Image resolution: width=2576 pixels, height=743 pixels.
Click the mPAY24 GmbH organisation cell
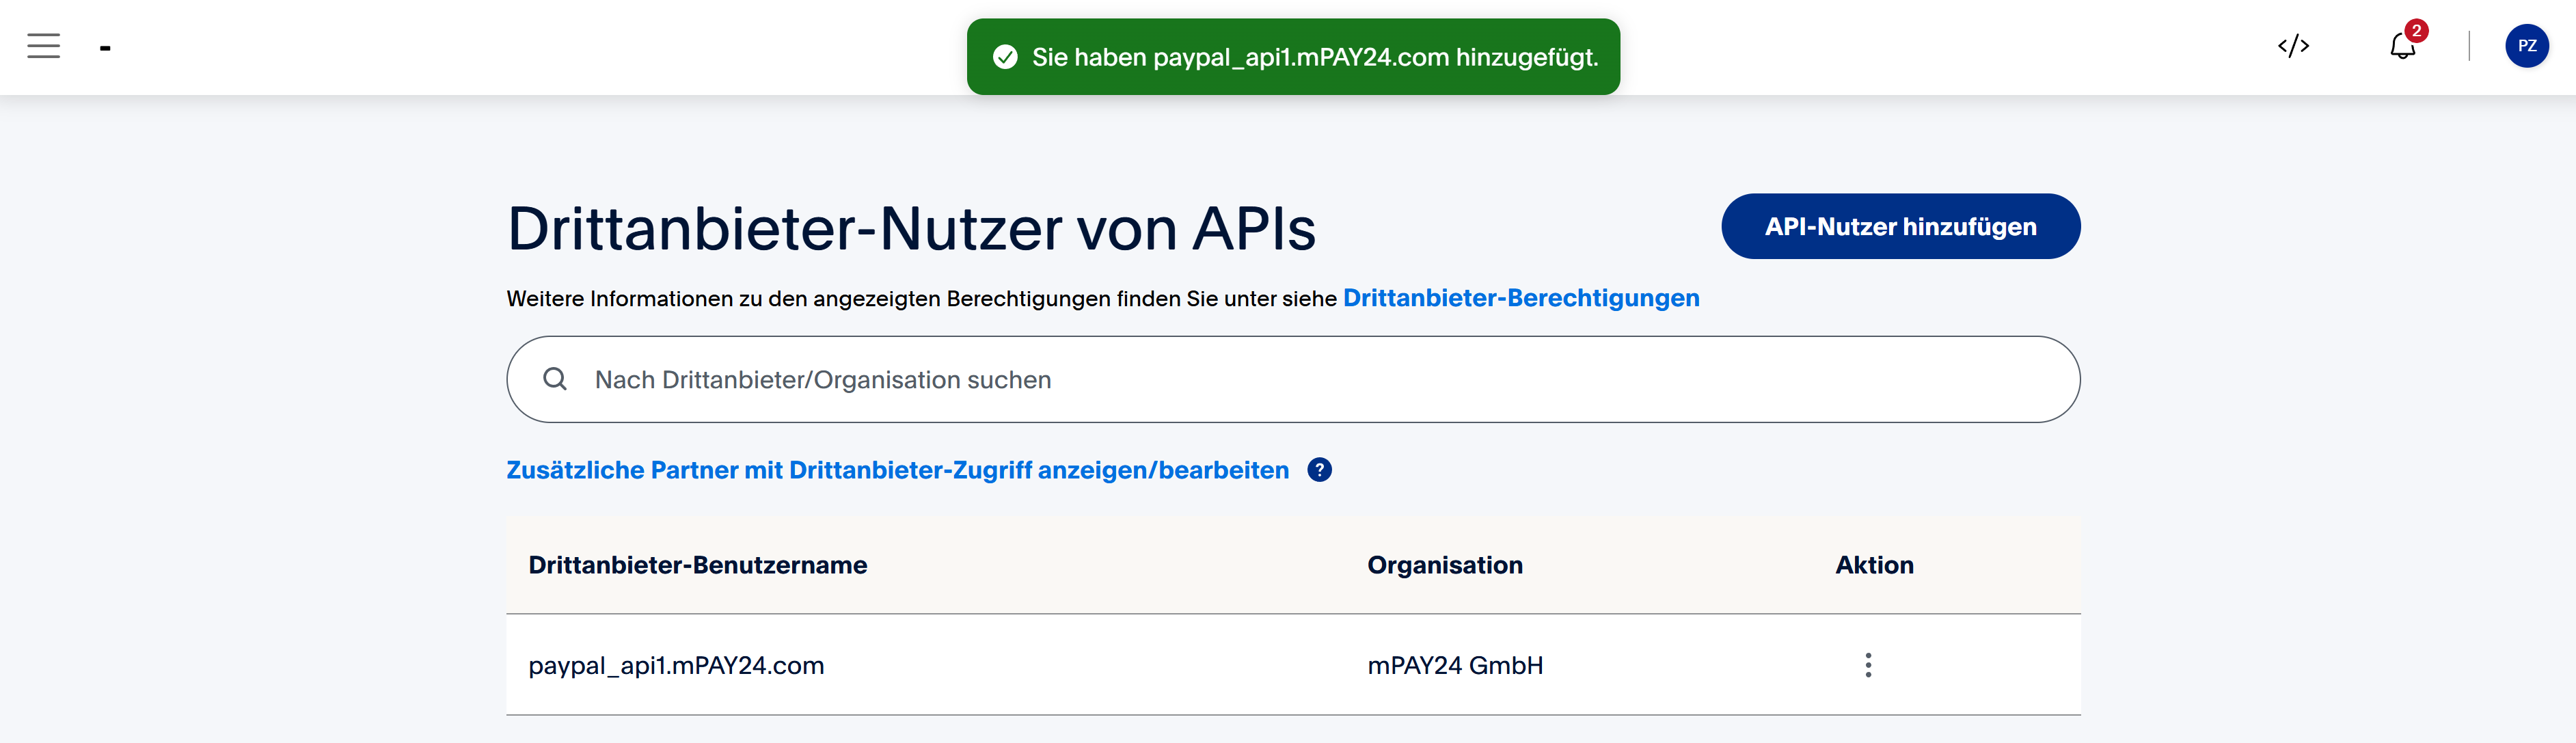[x=1454, y=665]
